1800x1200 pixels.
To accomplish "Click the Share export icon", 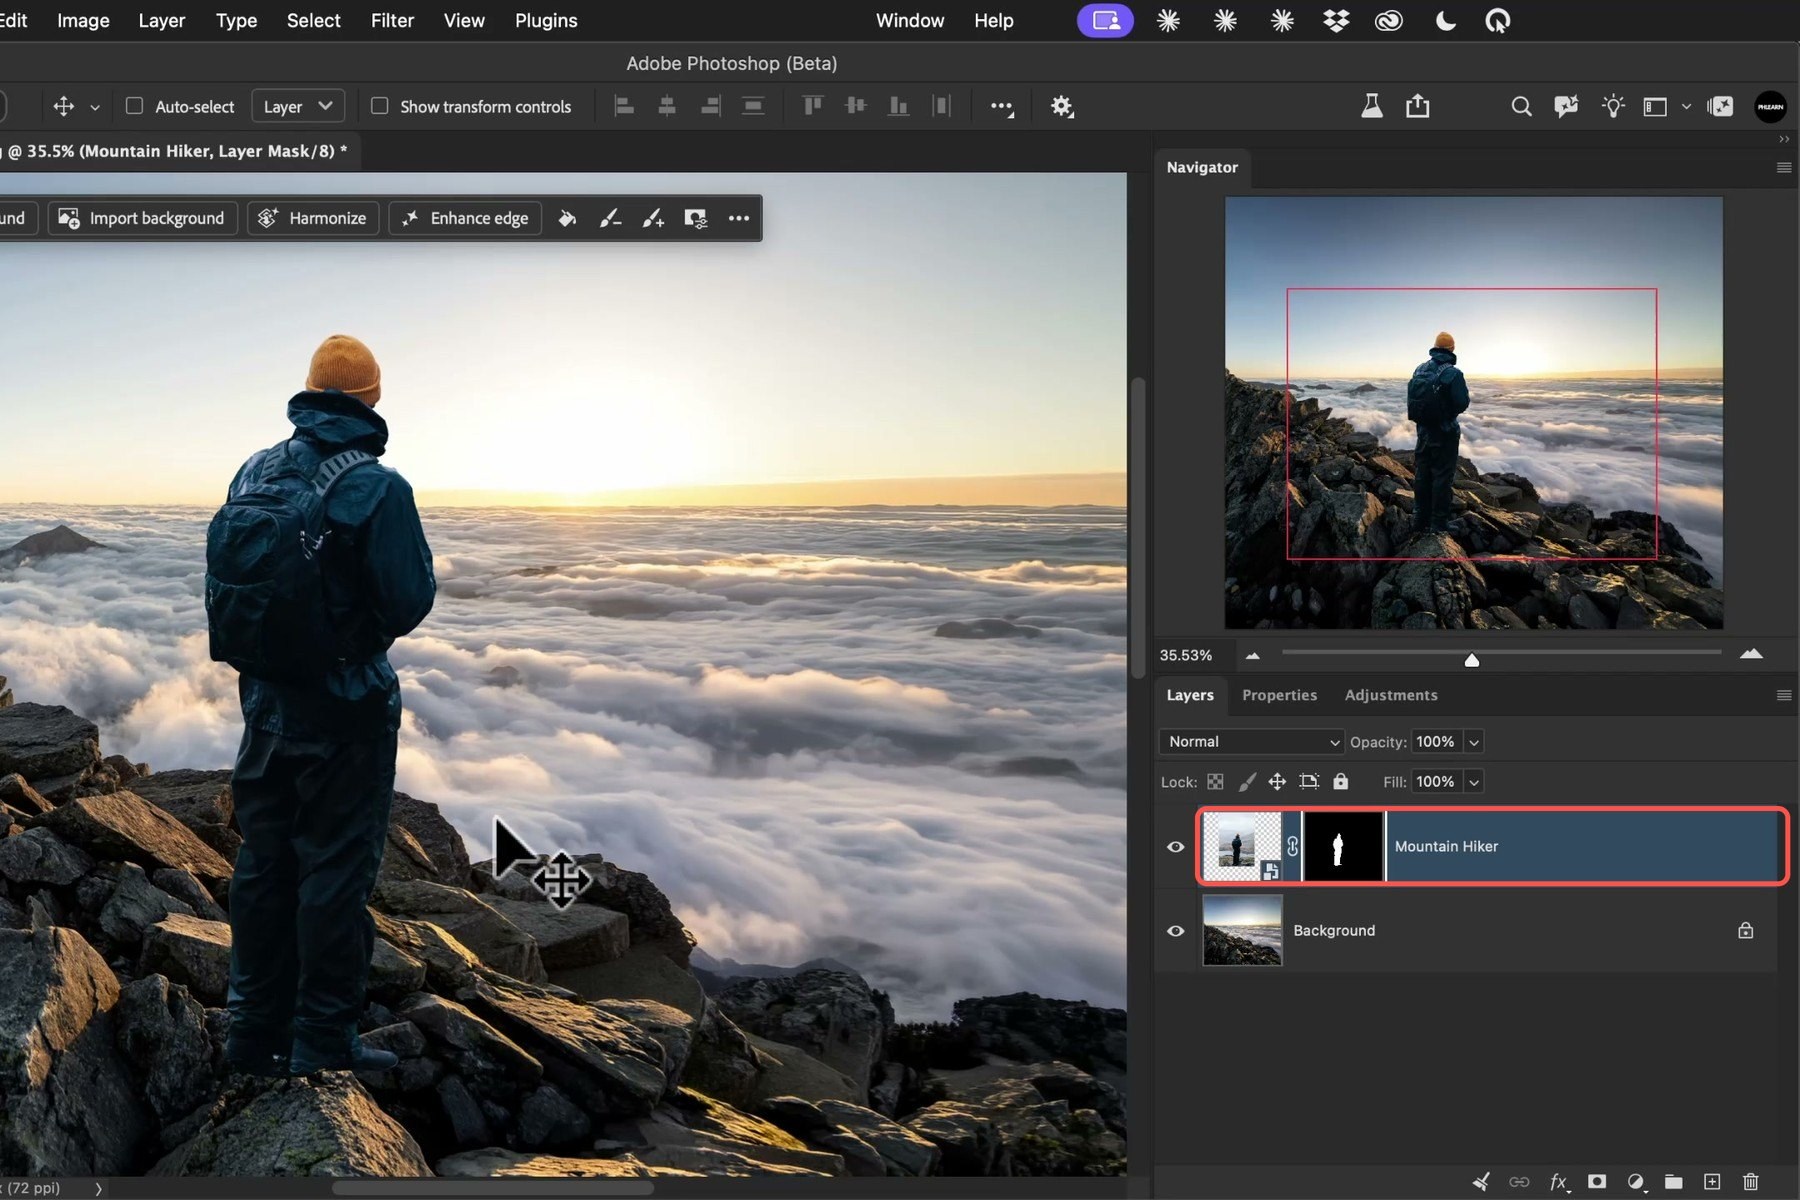I will coord(1417,106).
